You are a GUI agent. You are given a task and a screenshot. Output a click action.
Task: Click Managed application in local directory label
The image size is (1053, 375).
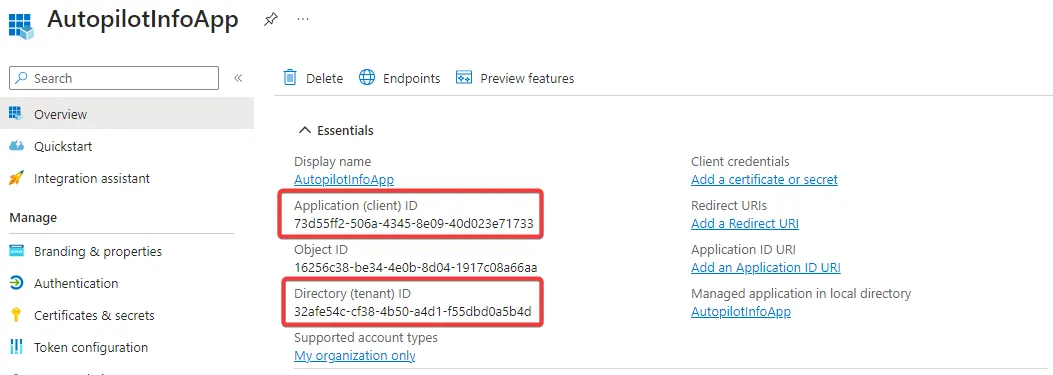click(801, 294)
